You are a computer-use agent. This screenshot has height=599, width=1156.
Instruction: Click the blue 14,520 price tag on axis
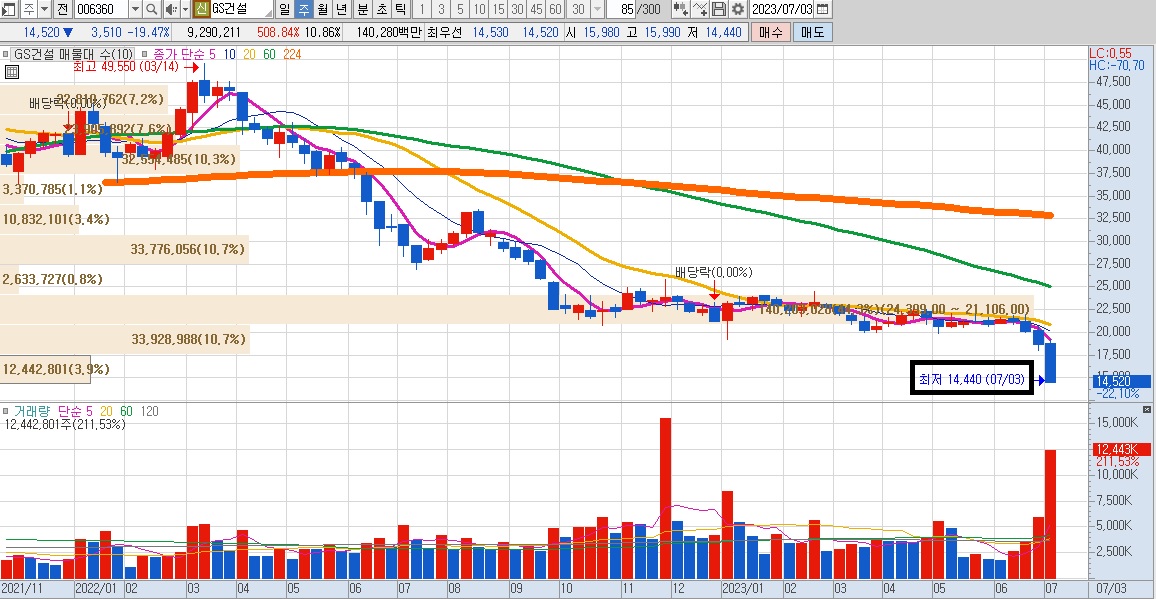click(x=1121, y=381)
